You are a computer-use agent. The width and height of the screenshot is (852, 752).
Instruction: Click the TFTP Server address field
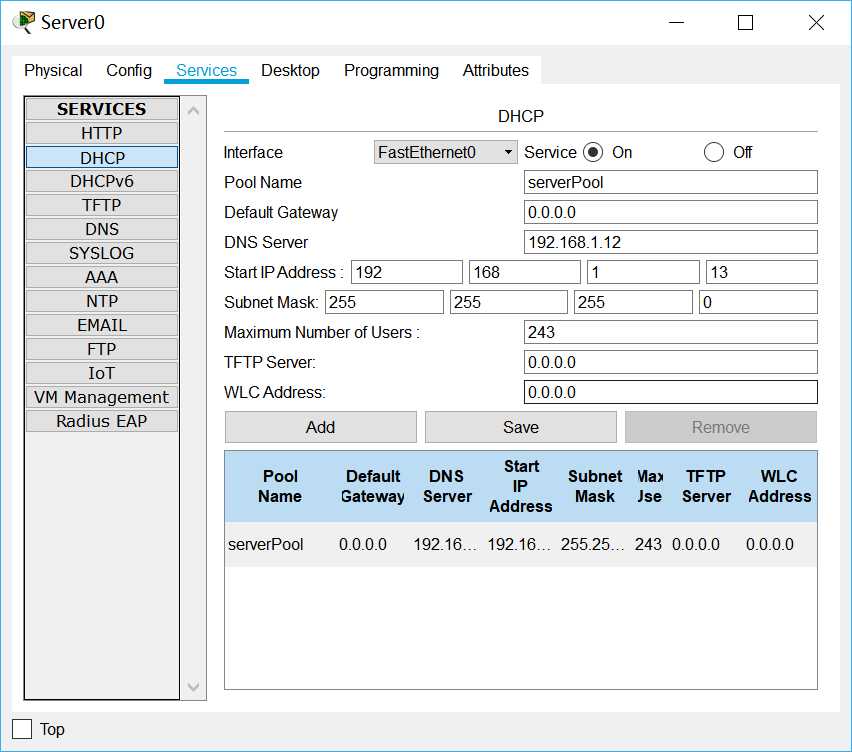click(x=671, y=362)
